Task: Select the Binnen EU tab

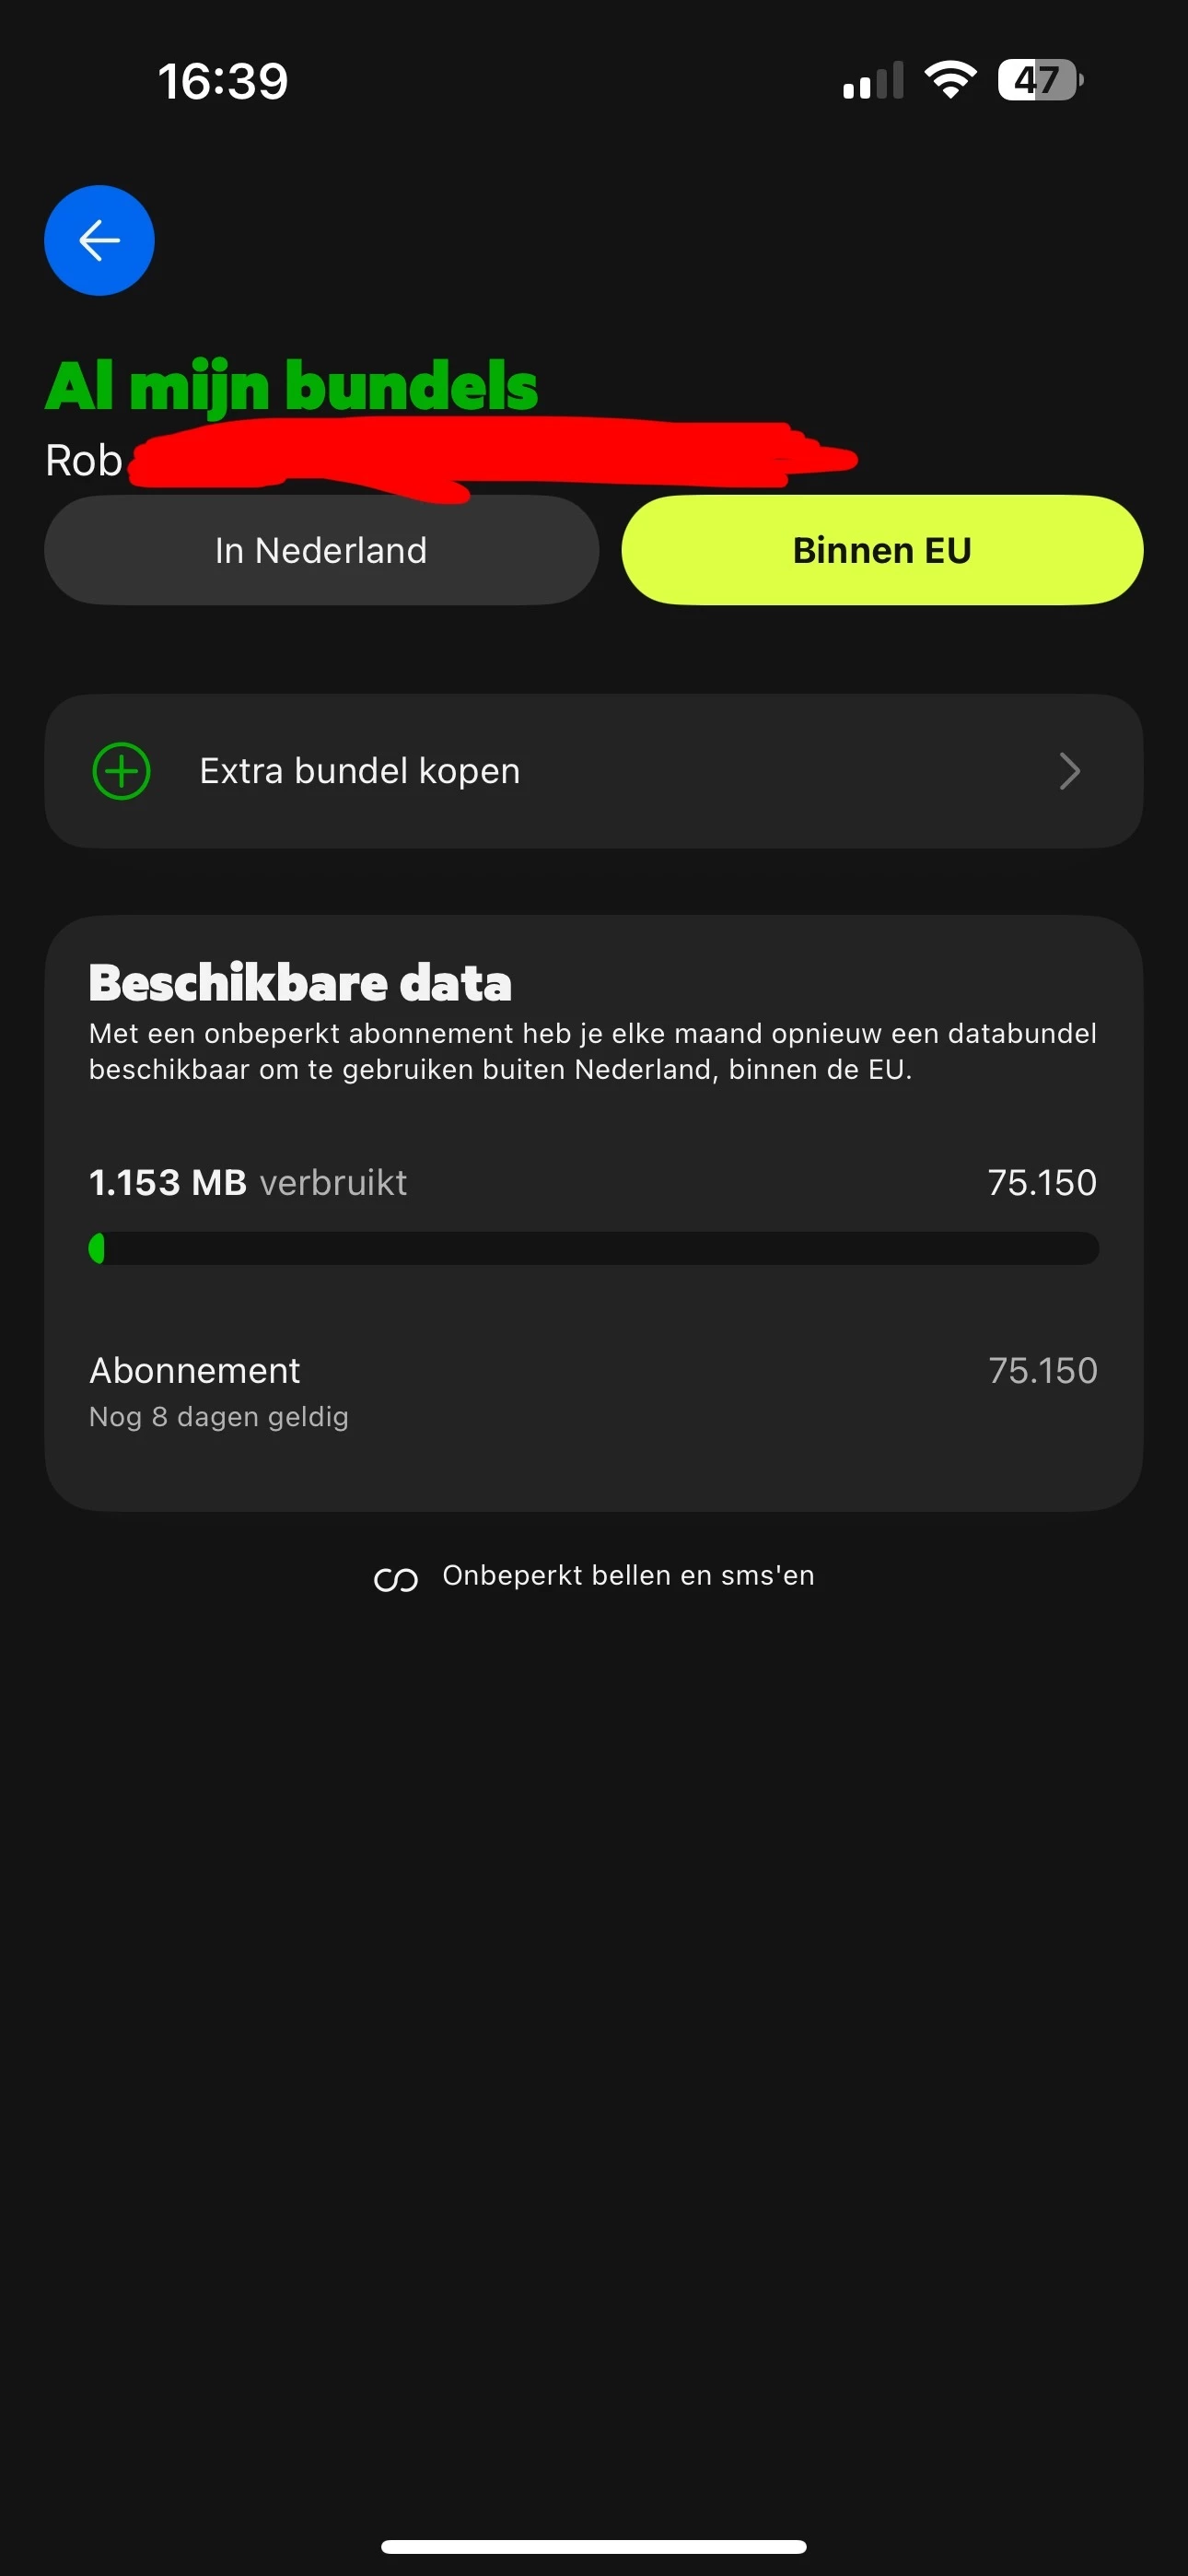Action: click(882, 550)
